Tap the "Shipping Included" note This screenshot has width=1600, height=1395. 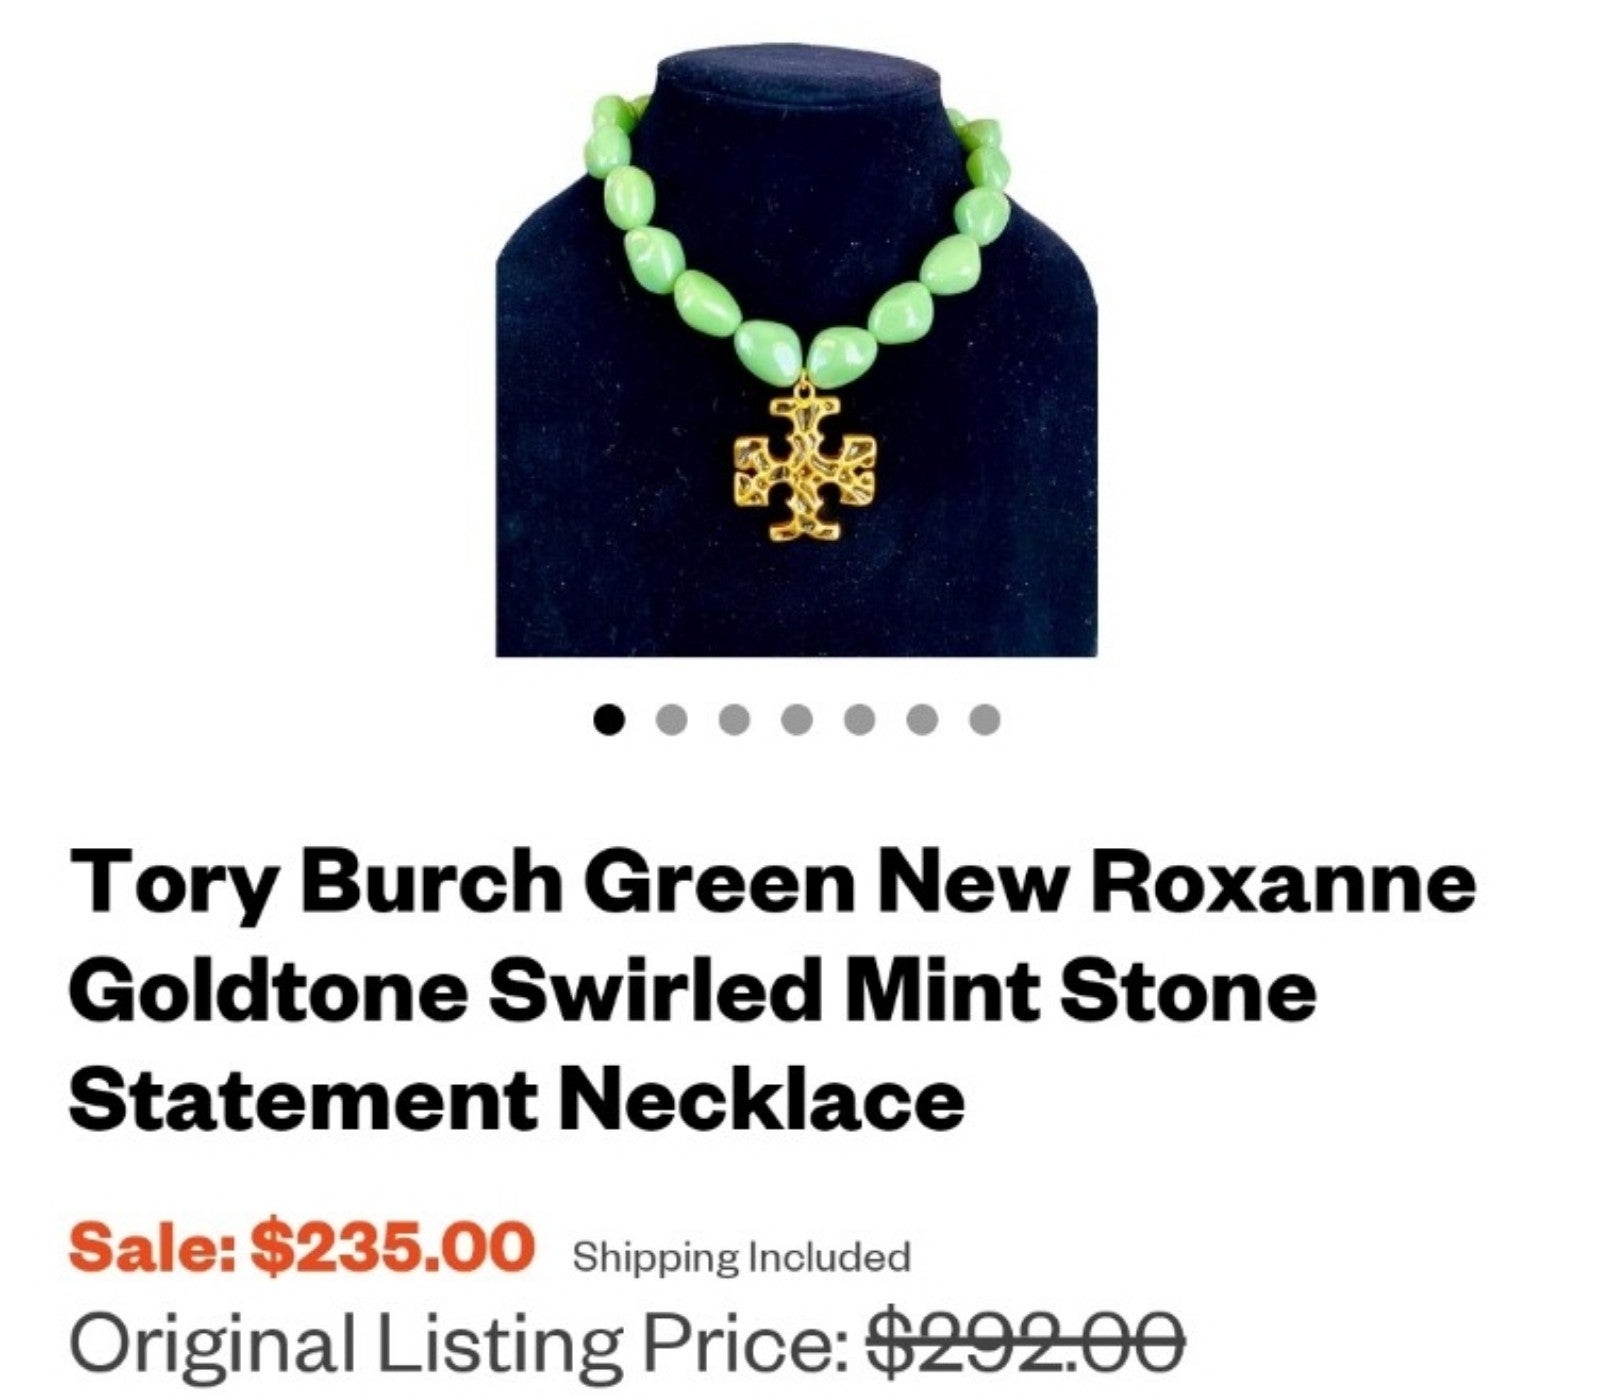point(741,1256)
